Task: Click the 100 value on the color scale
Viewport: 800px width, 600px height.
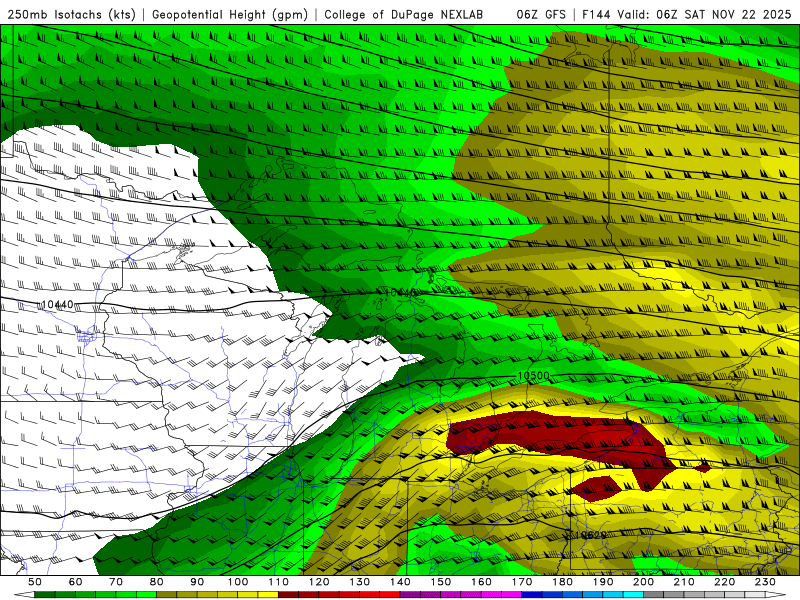Action: [x=238, y=582]
